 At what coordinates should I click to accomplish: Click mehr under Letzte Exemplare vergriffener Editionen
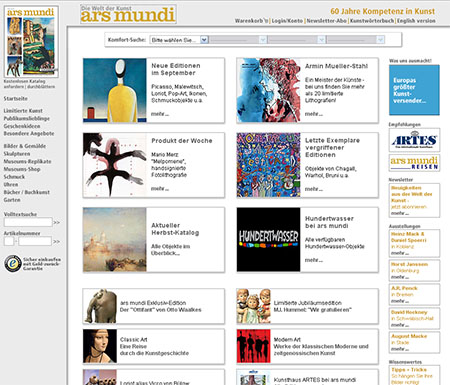pos(313,189)
